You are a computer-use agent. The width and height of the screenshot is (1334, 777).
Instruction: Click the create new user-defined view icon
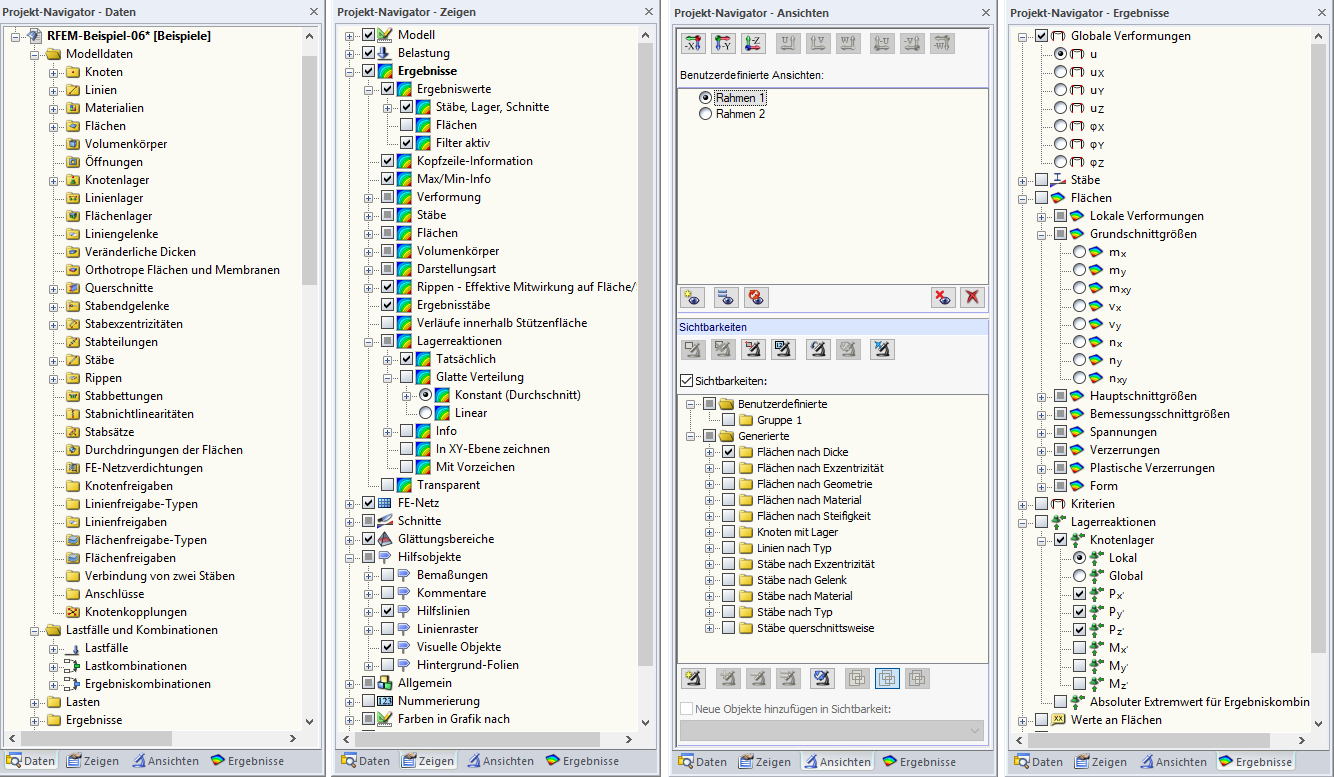point(693,297)
